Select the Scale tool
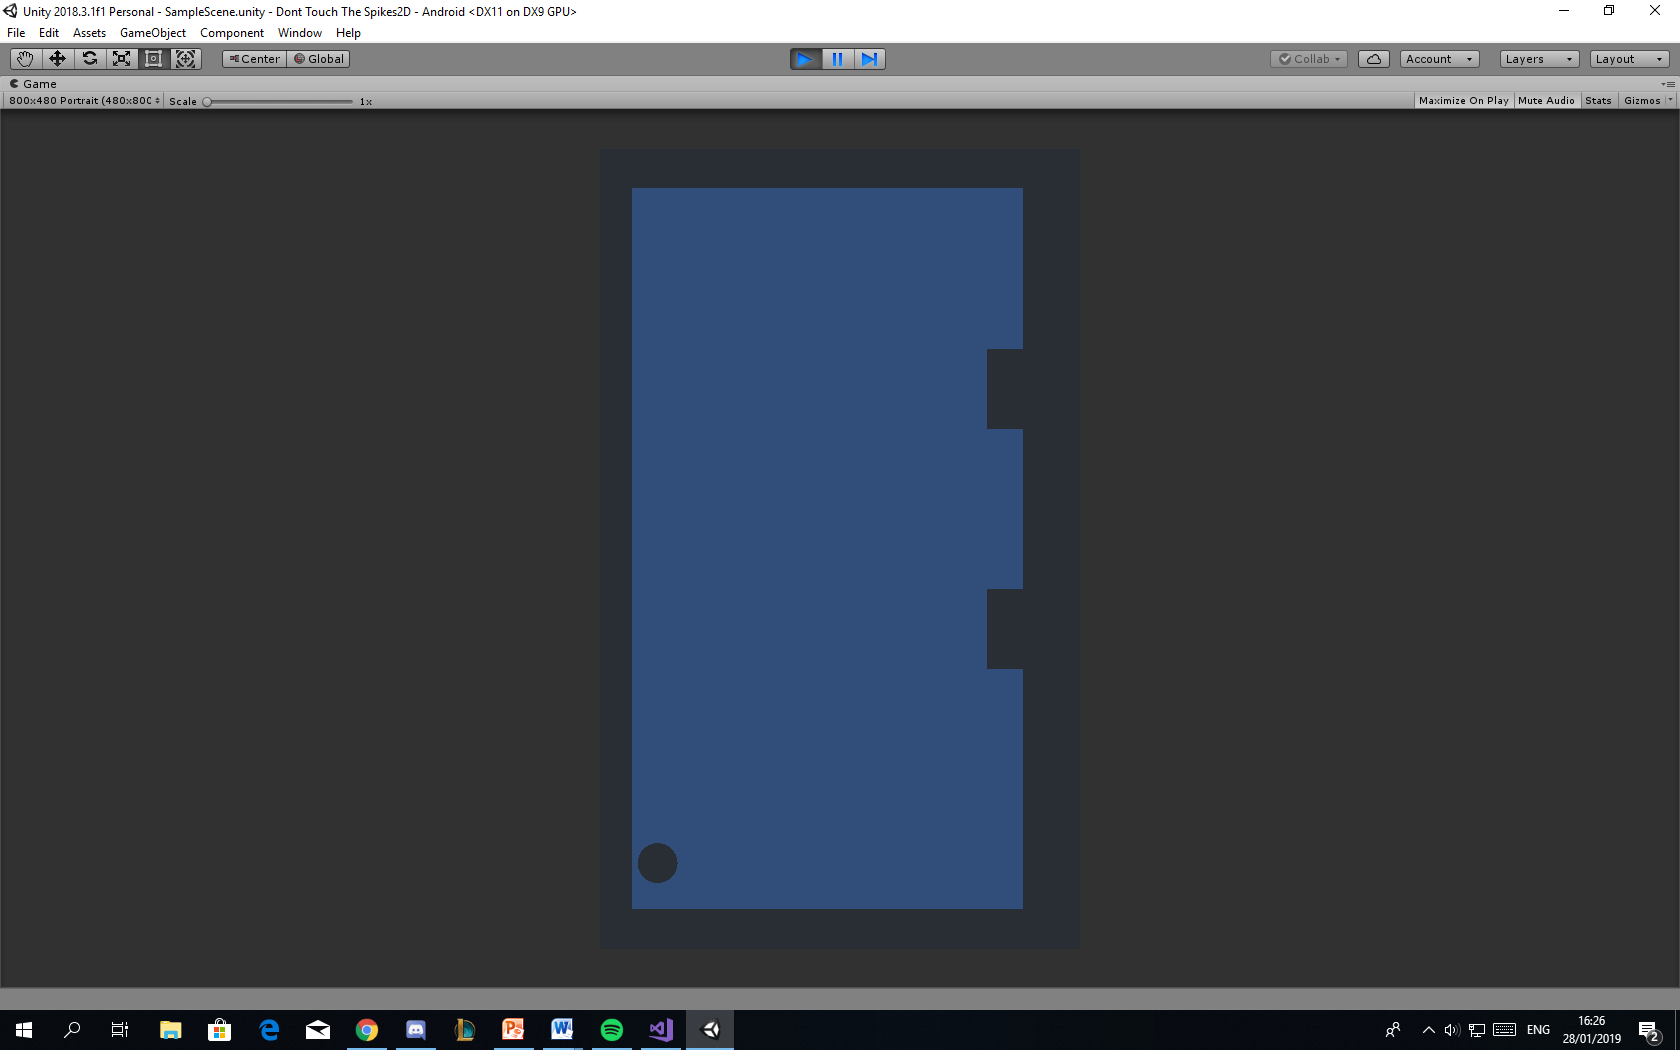 pyautogui.click(x=121, y=58)
